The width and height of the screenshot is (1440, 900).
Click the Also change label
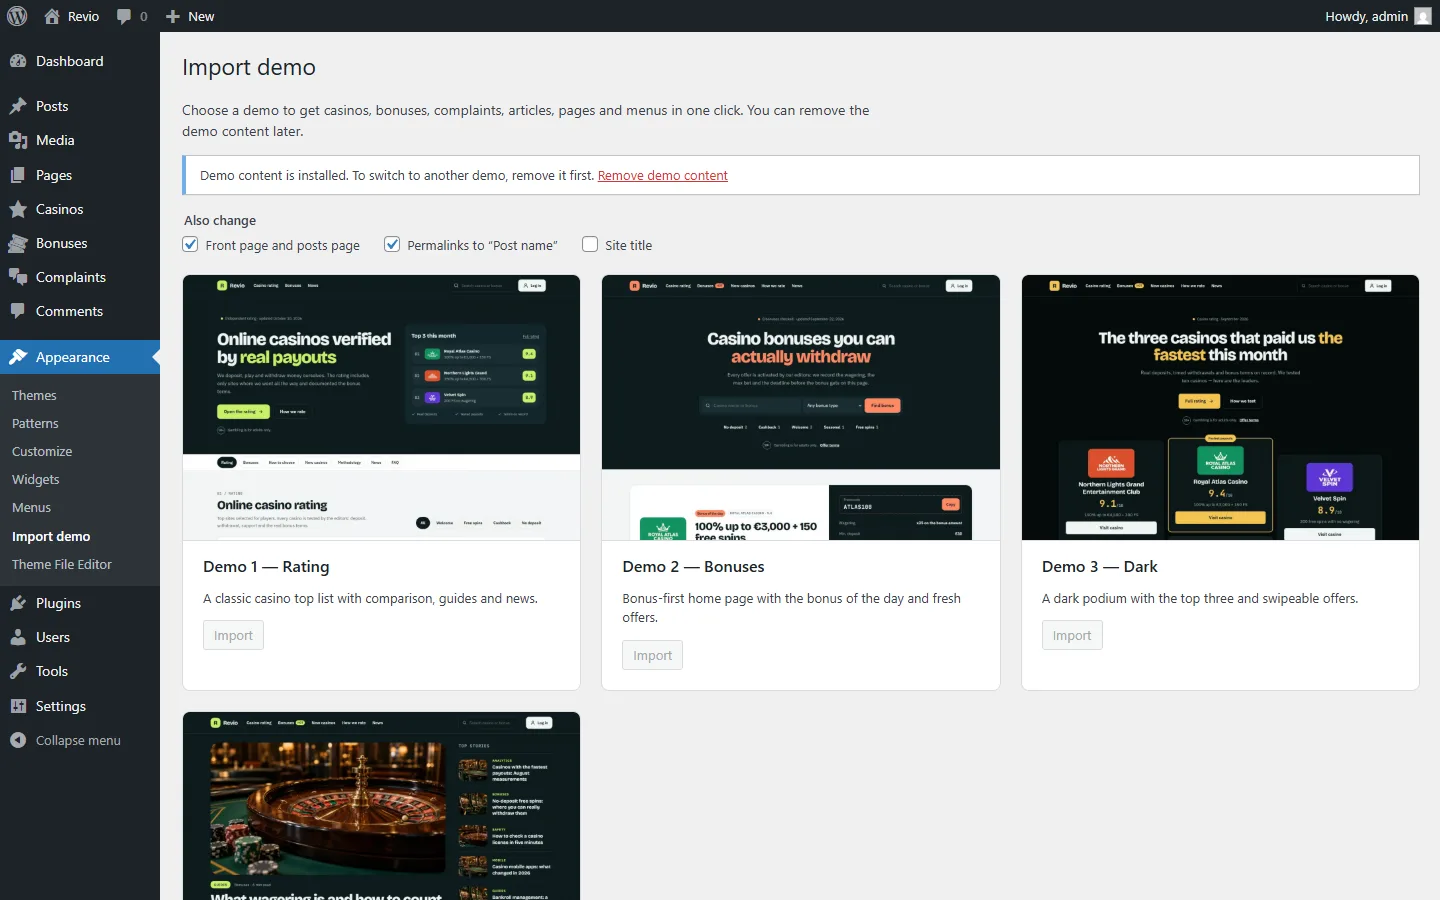pyautogui.click(x=220, y=220)
